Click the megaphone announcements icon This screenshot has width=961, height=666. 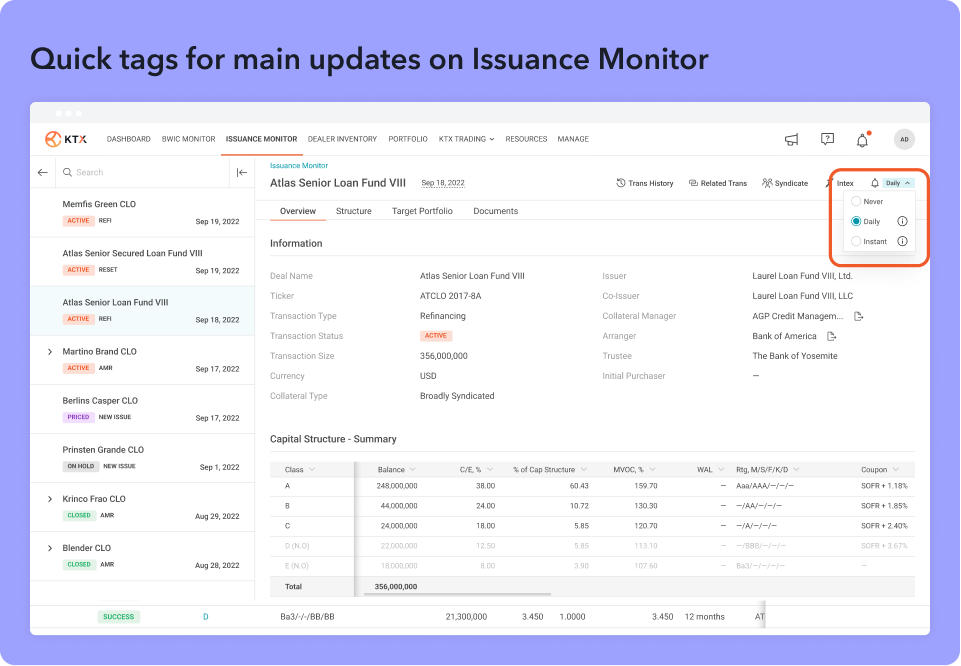(791, 140)
